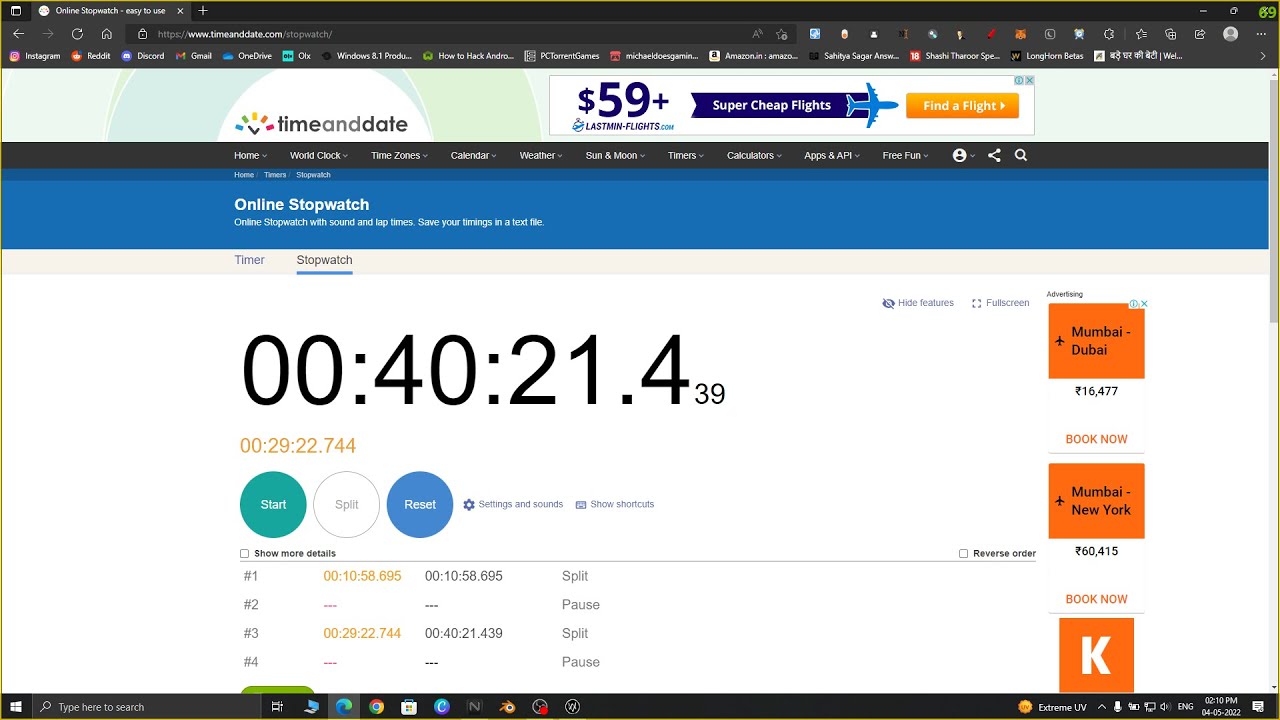Expand the Calendar menu
Screen dimensions: 1280x720
tap(473, 156)
